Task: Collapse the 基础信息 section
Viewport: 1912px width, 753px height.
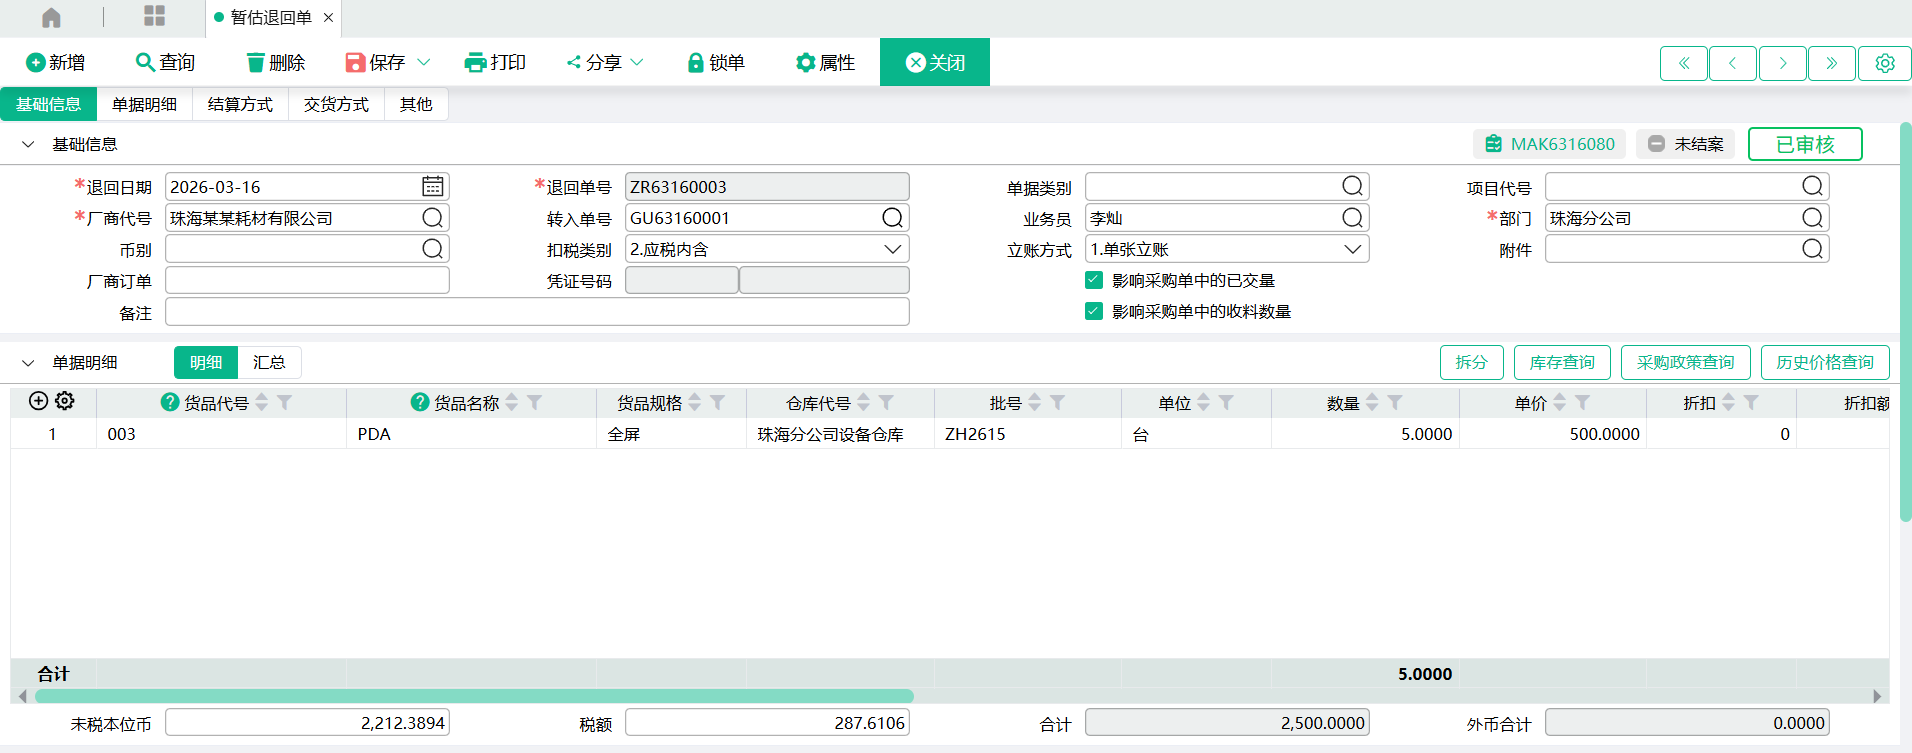Action: point(28,145)
